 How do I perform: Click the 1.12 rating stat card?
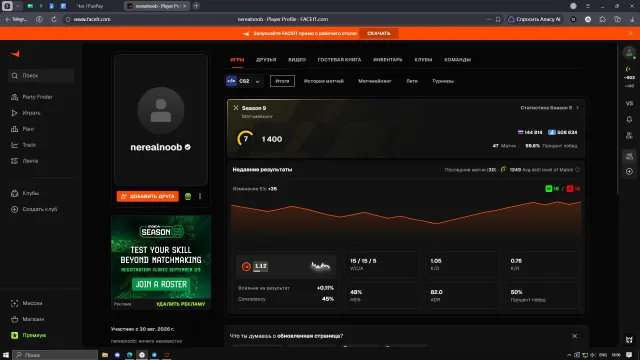point(285,266)
